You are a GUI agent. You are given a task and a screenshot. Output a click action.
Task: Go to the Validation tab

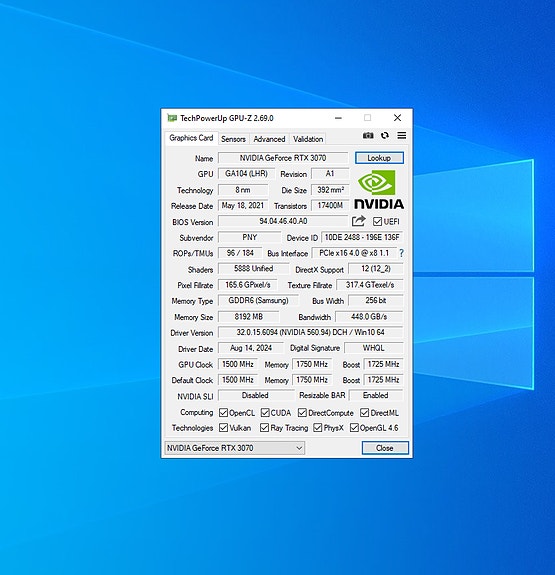point(308,139)
